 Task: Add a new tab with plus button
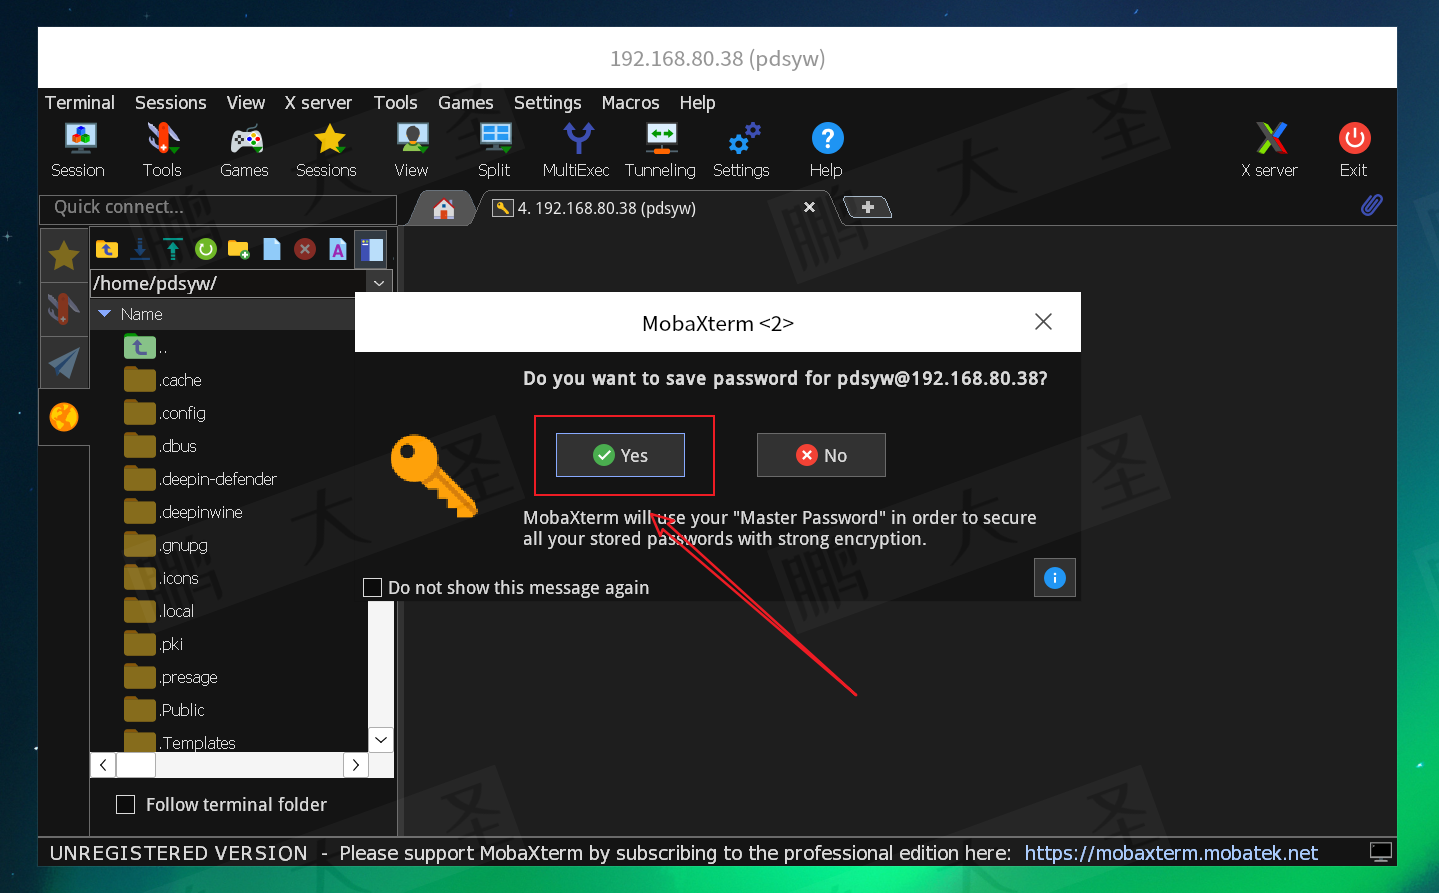867,207
